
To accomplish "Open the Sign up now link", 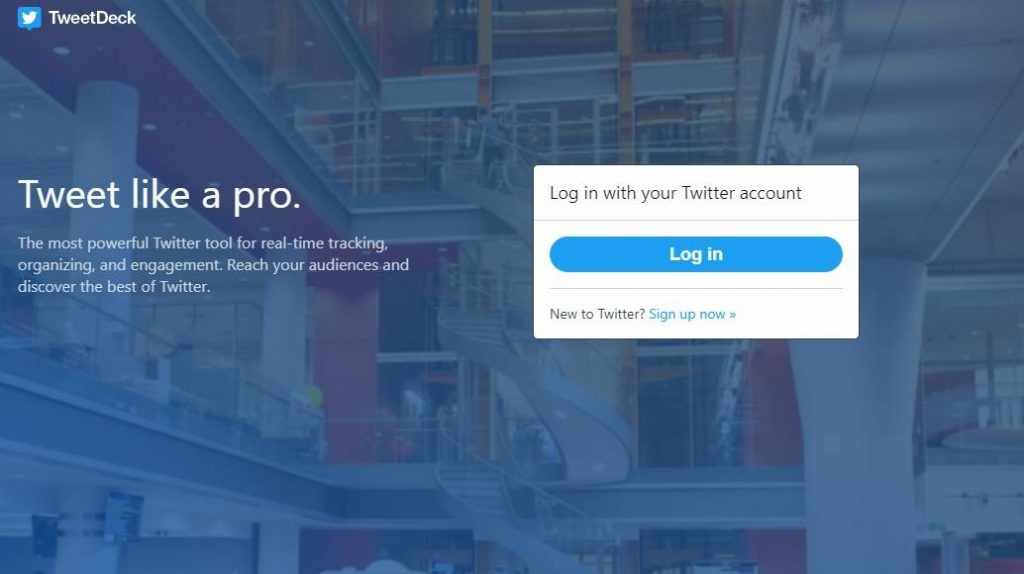I will 692,314.
